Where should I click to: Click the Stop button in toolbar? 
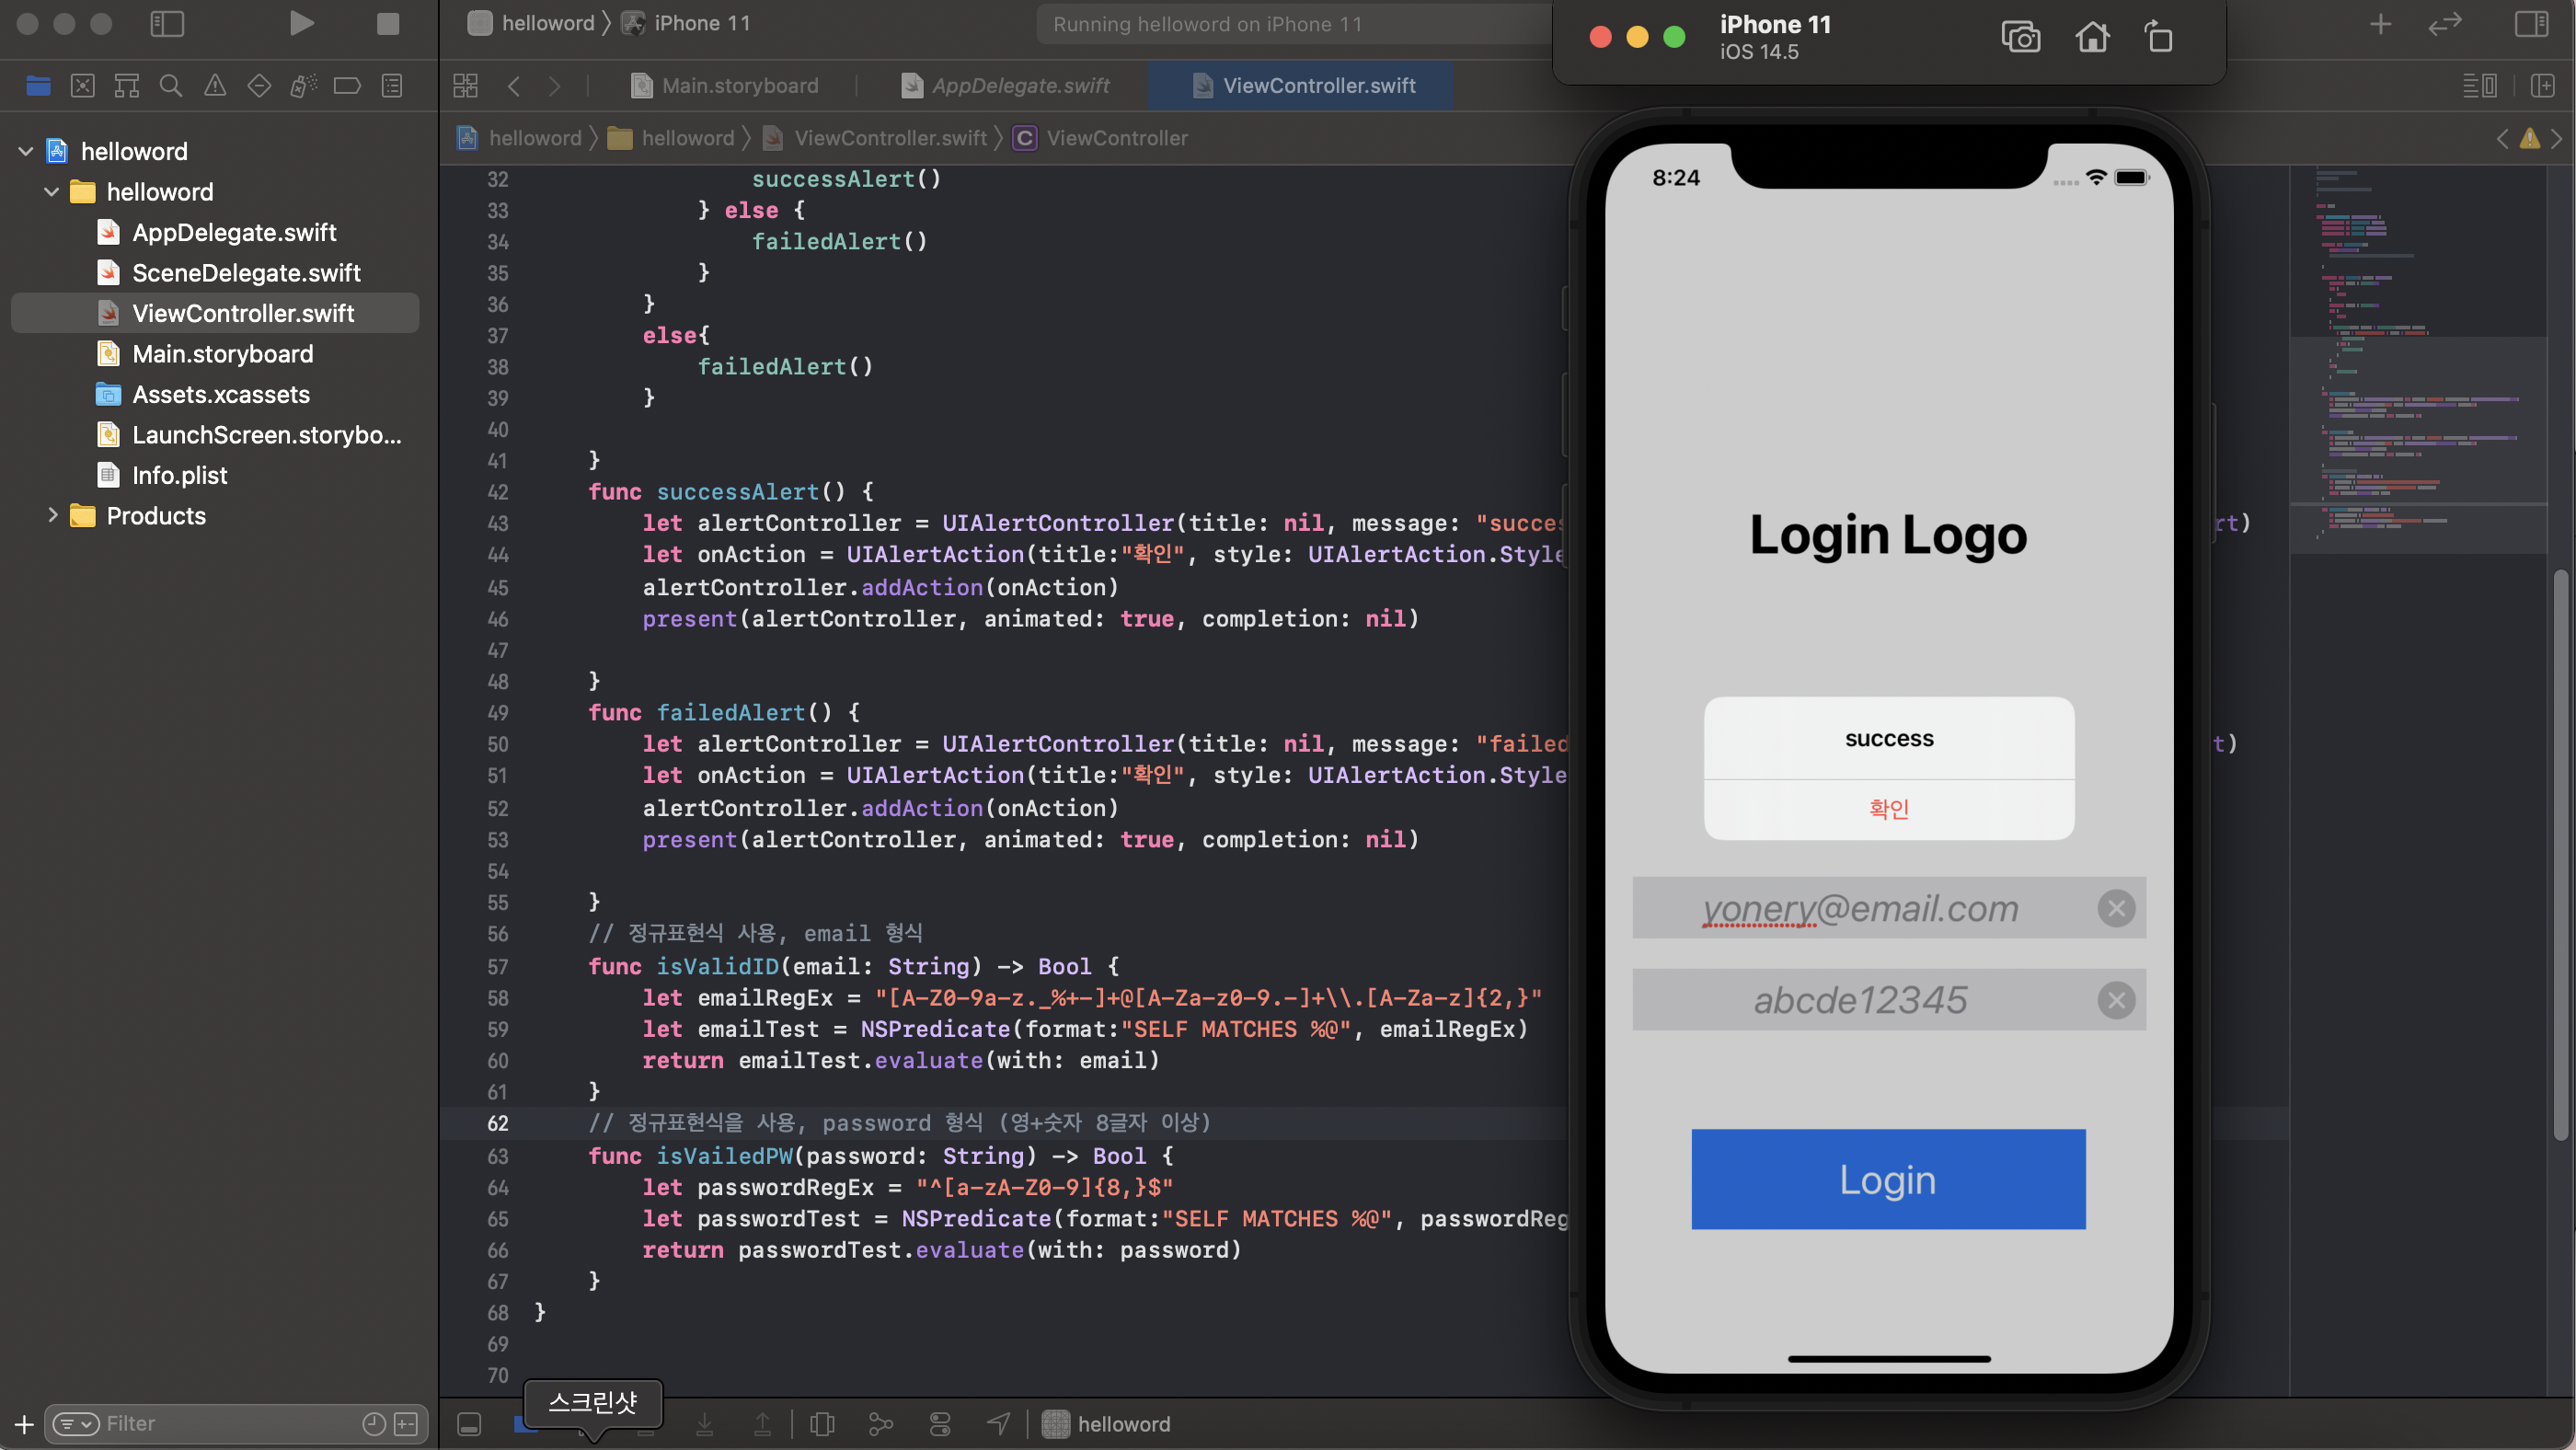(388, 24)
